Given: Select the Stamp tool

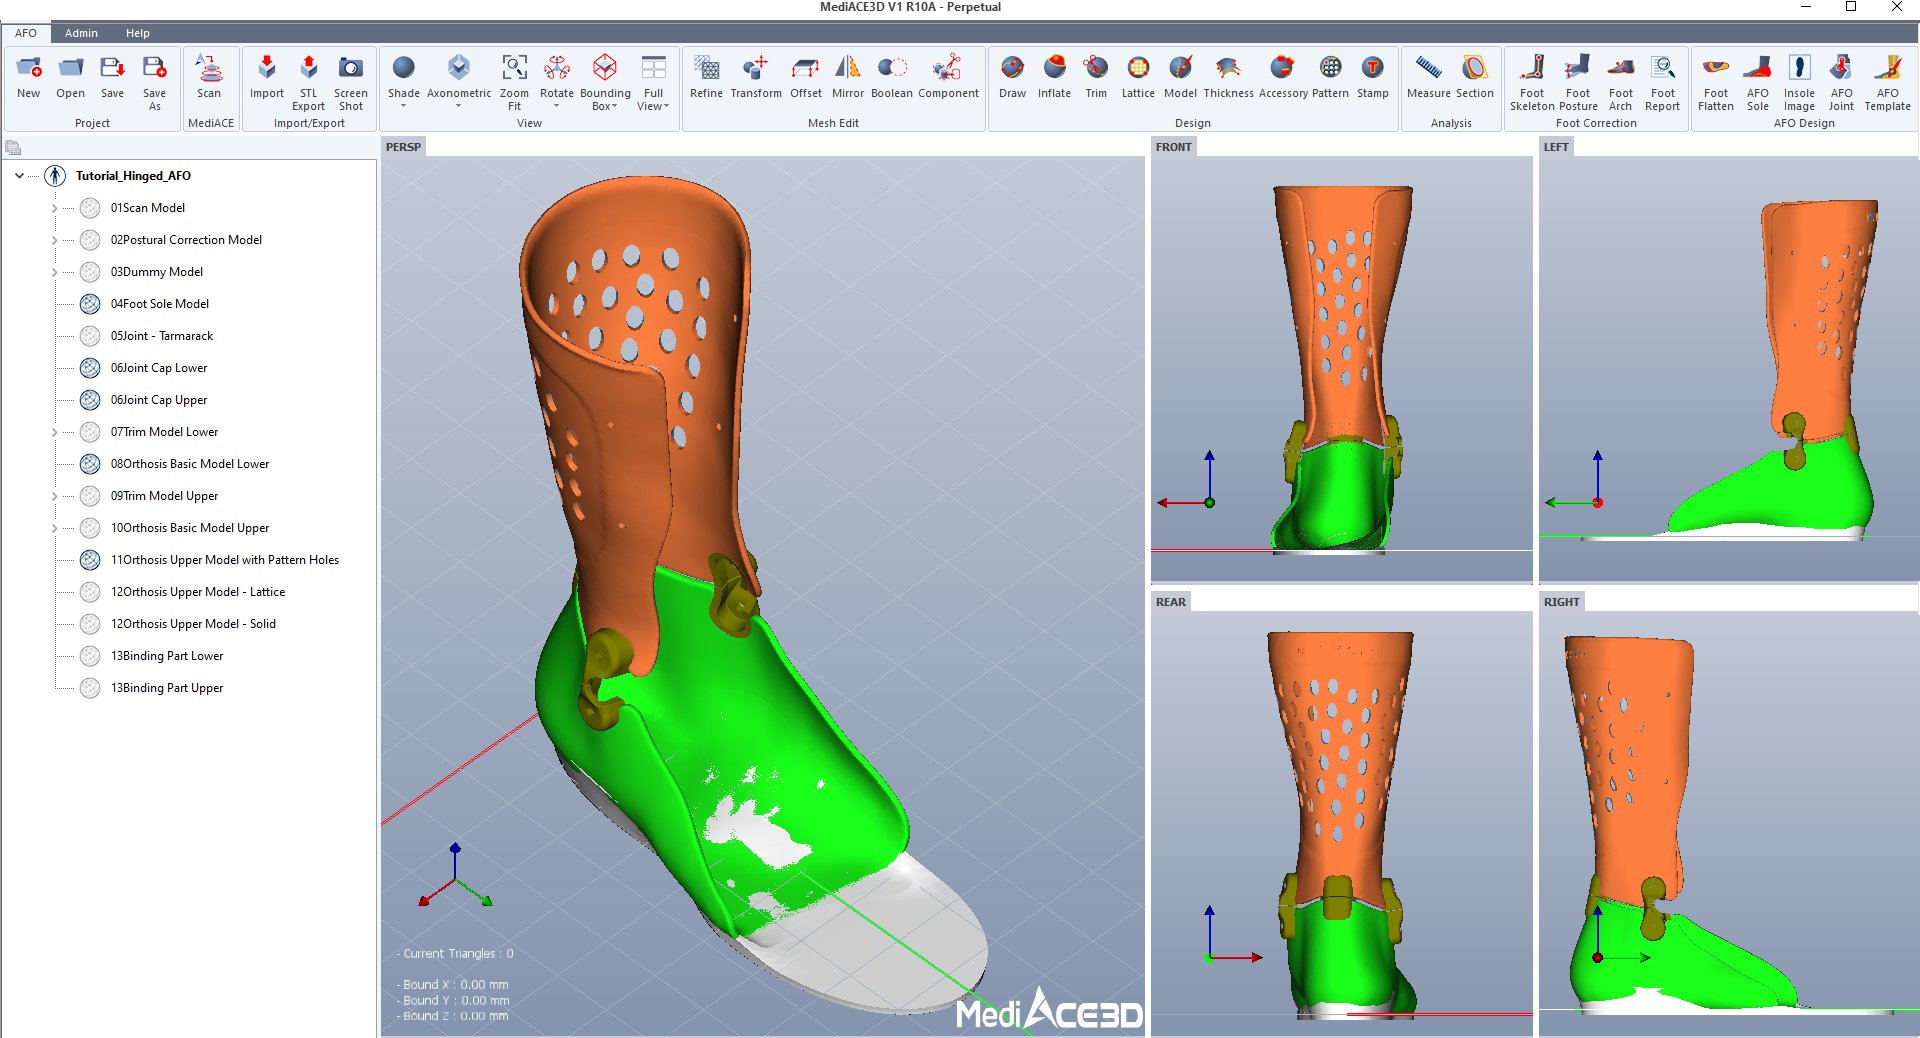Looking at the screenshot, I should [x=1373, y=77].
